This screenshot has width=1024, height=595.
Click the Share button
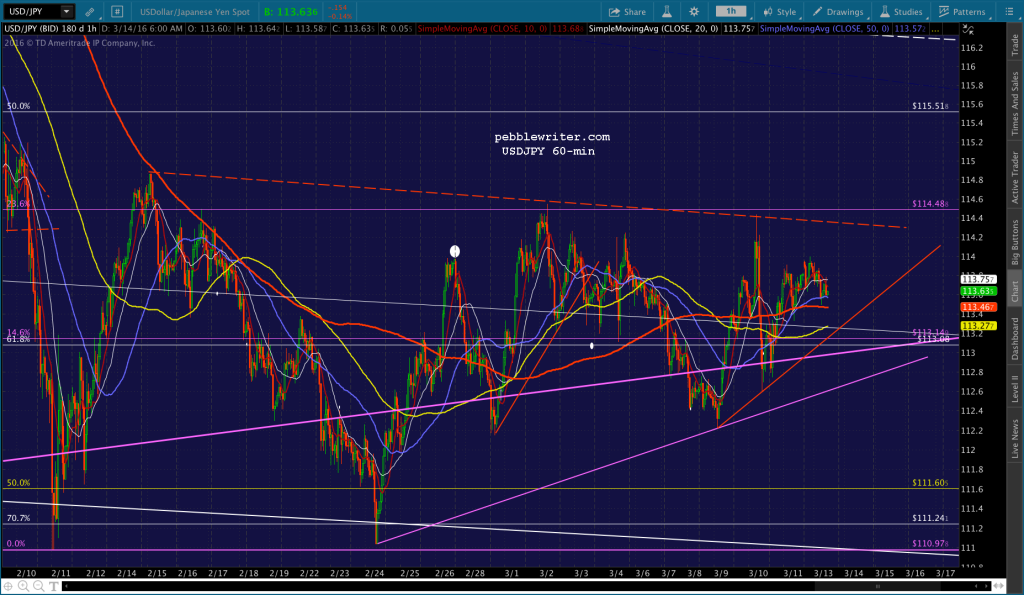click(x=627, y=12)
